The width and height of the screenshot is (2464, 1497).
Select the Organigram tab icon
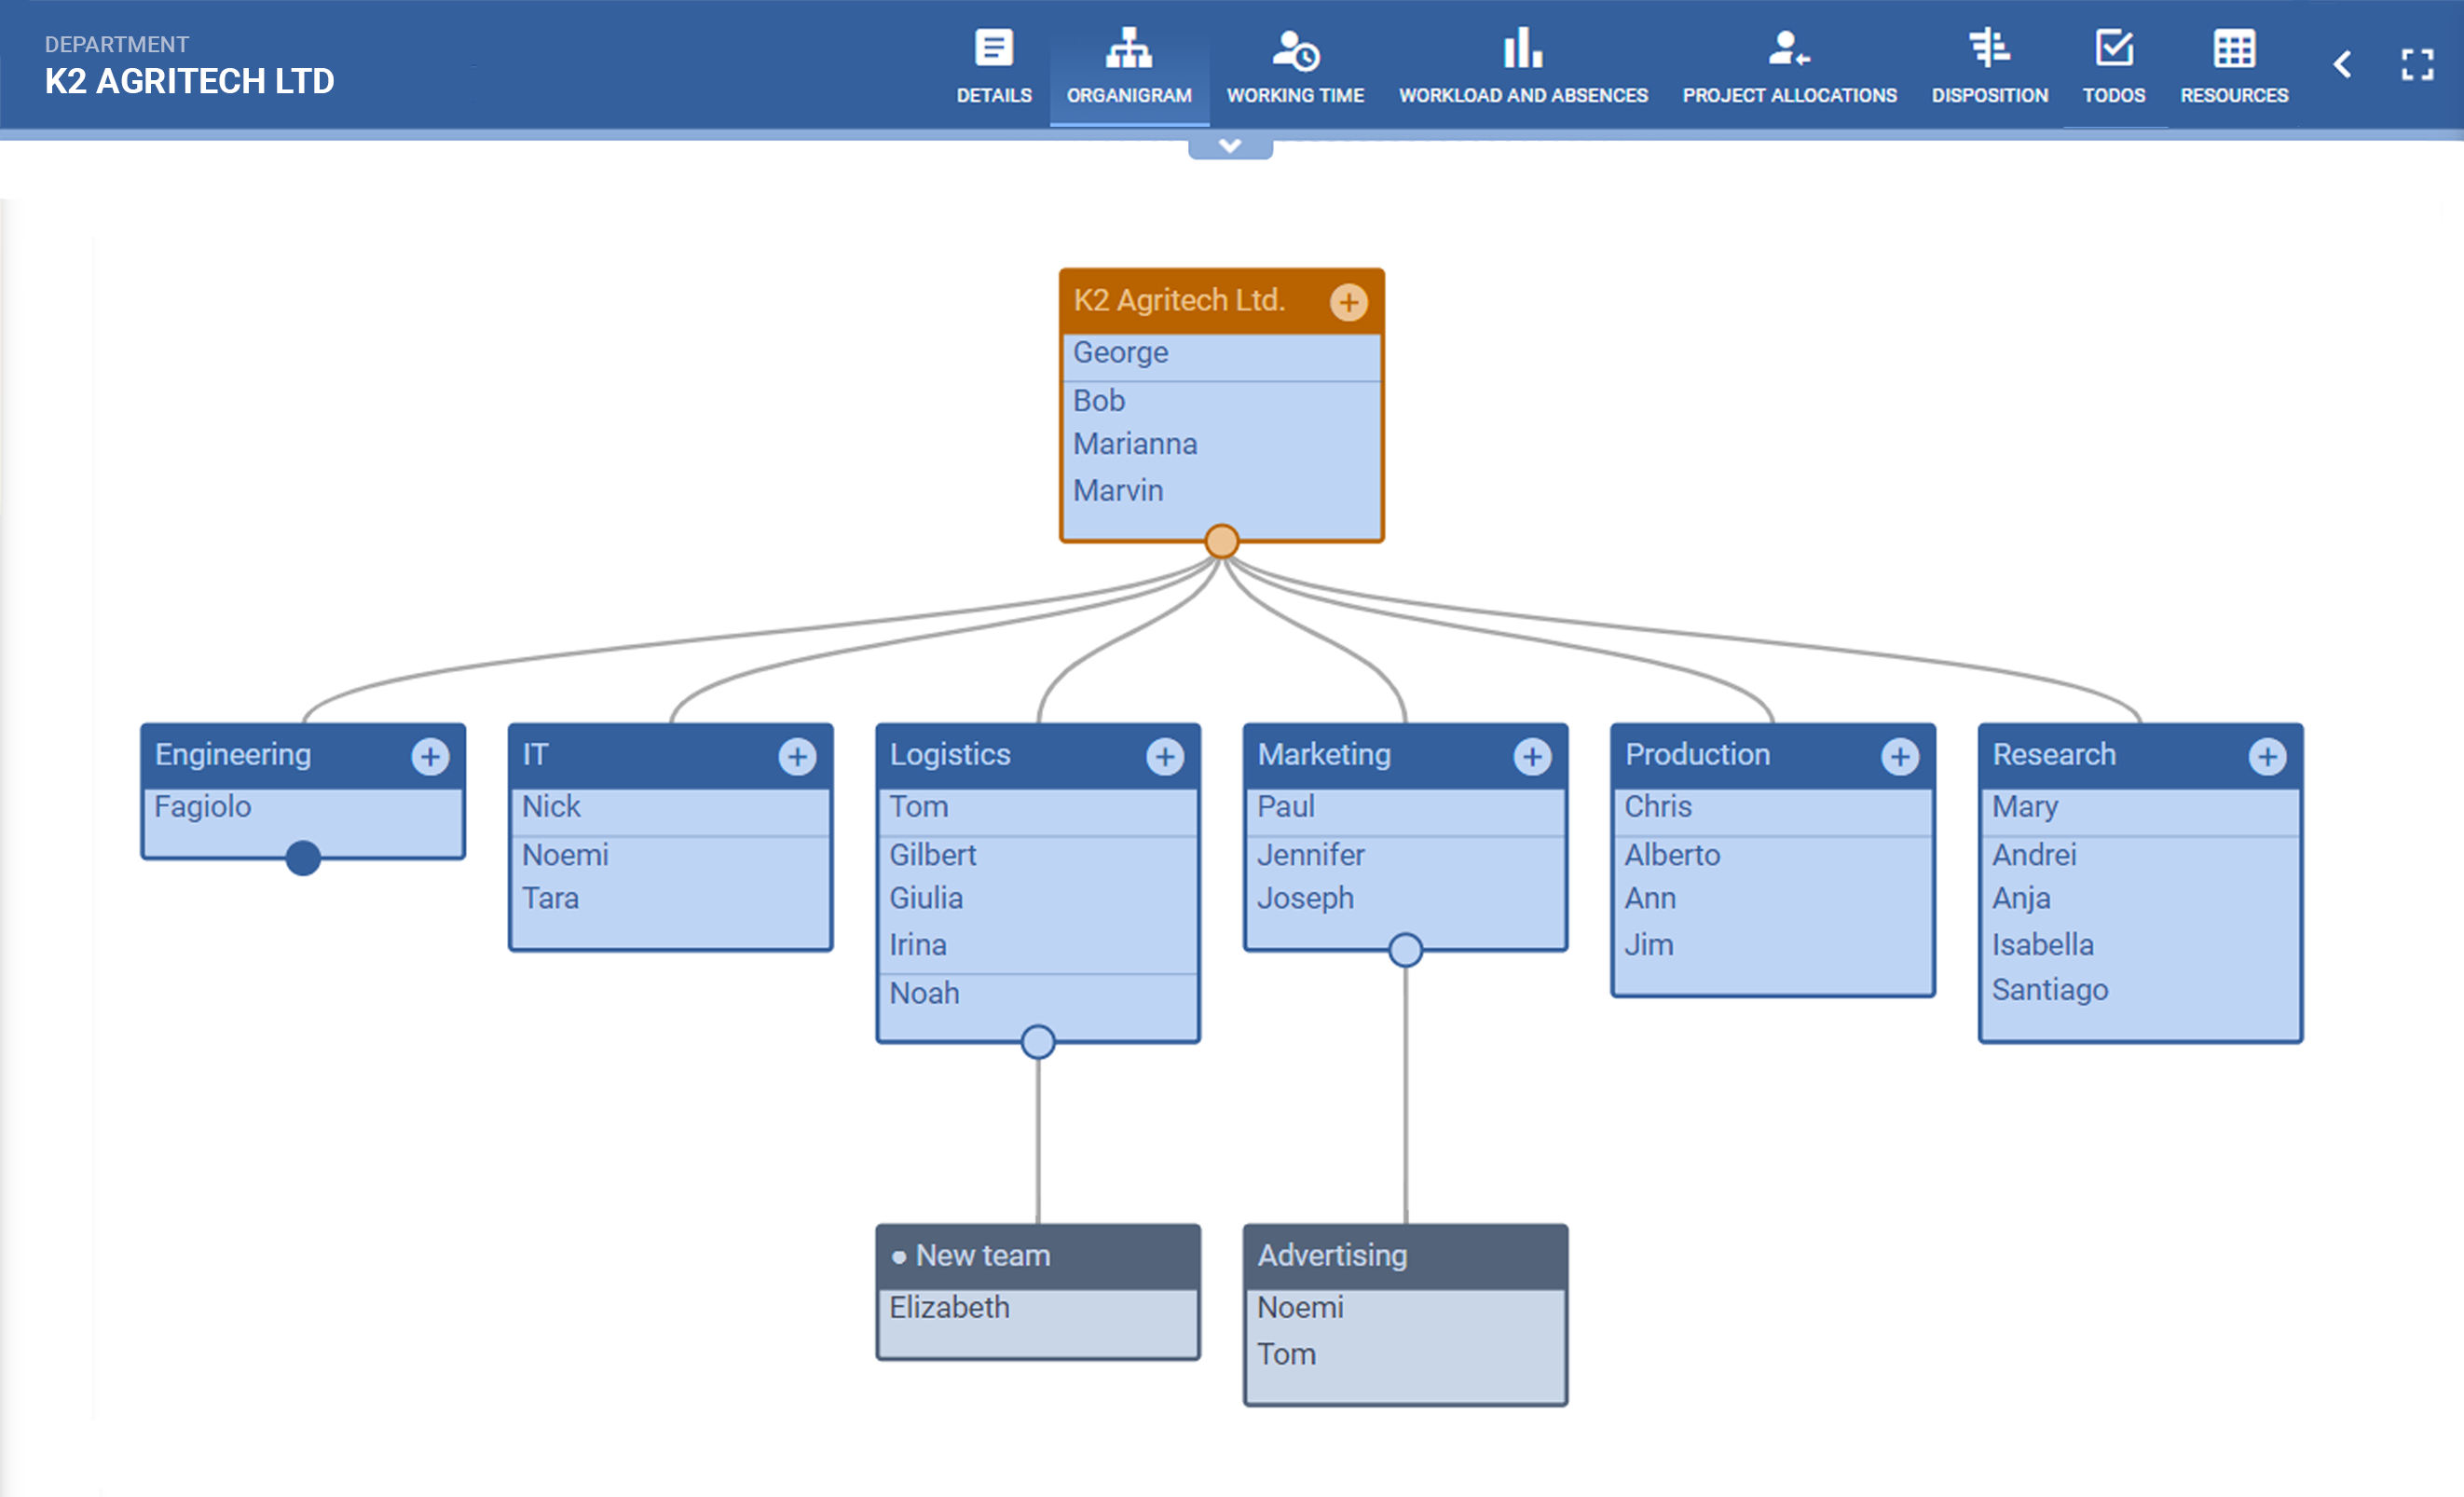coord(1128,48)
